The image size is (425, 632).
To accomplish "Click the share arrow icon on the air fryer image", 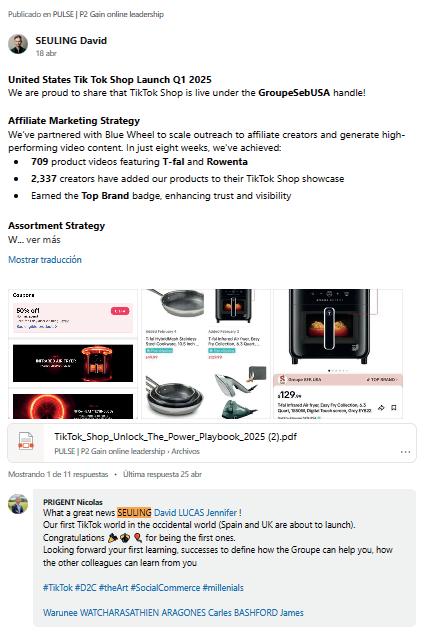I will (x=381, y=408).
